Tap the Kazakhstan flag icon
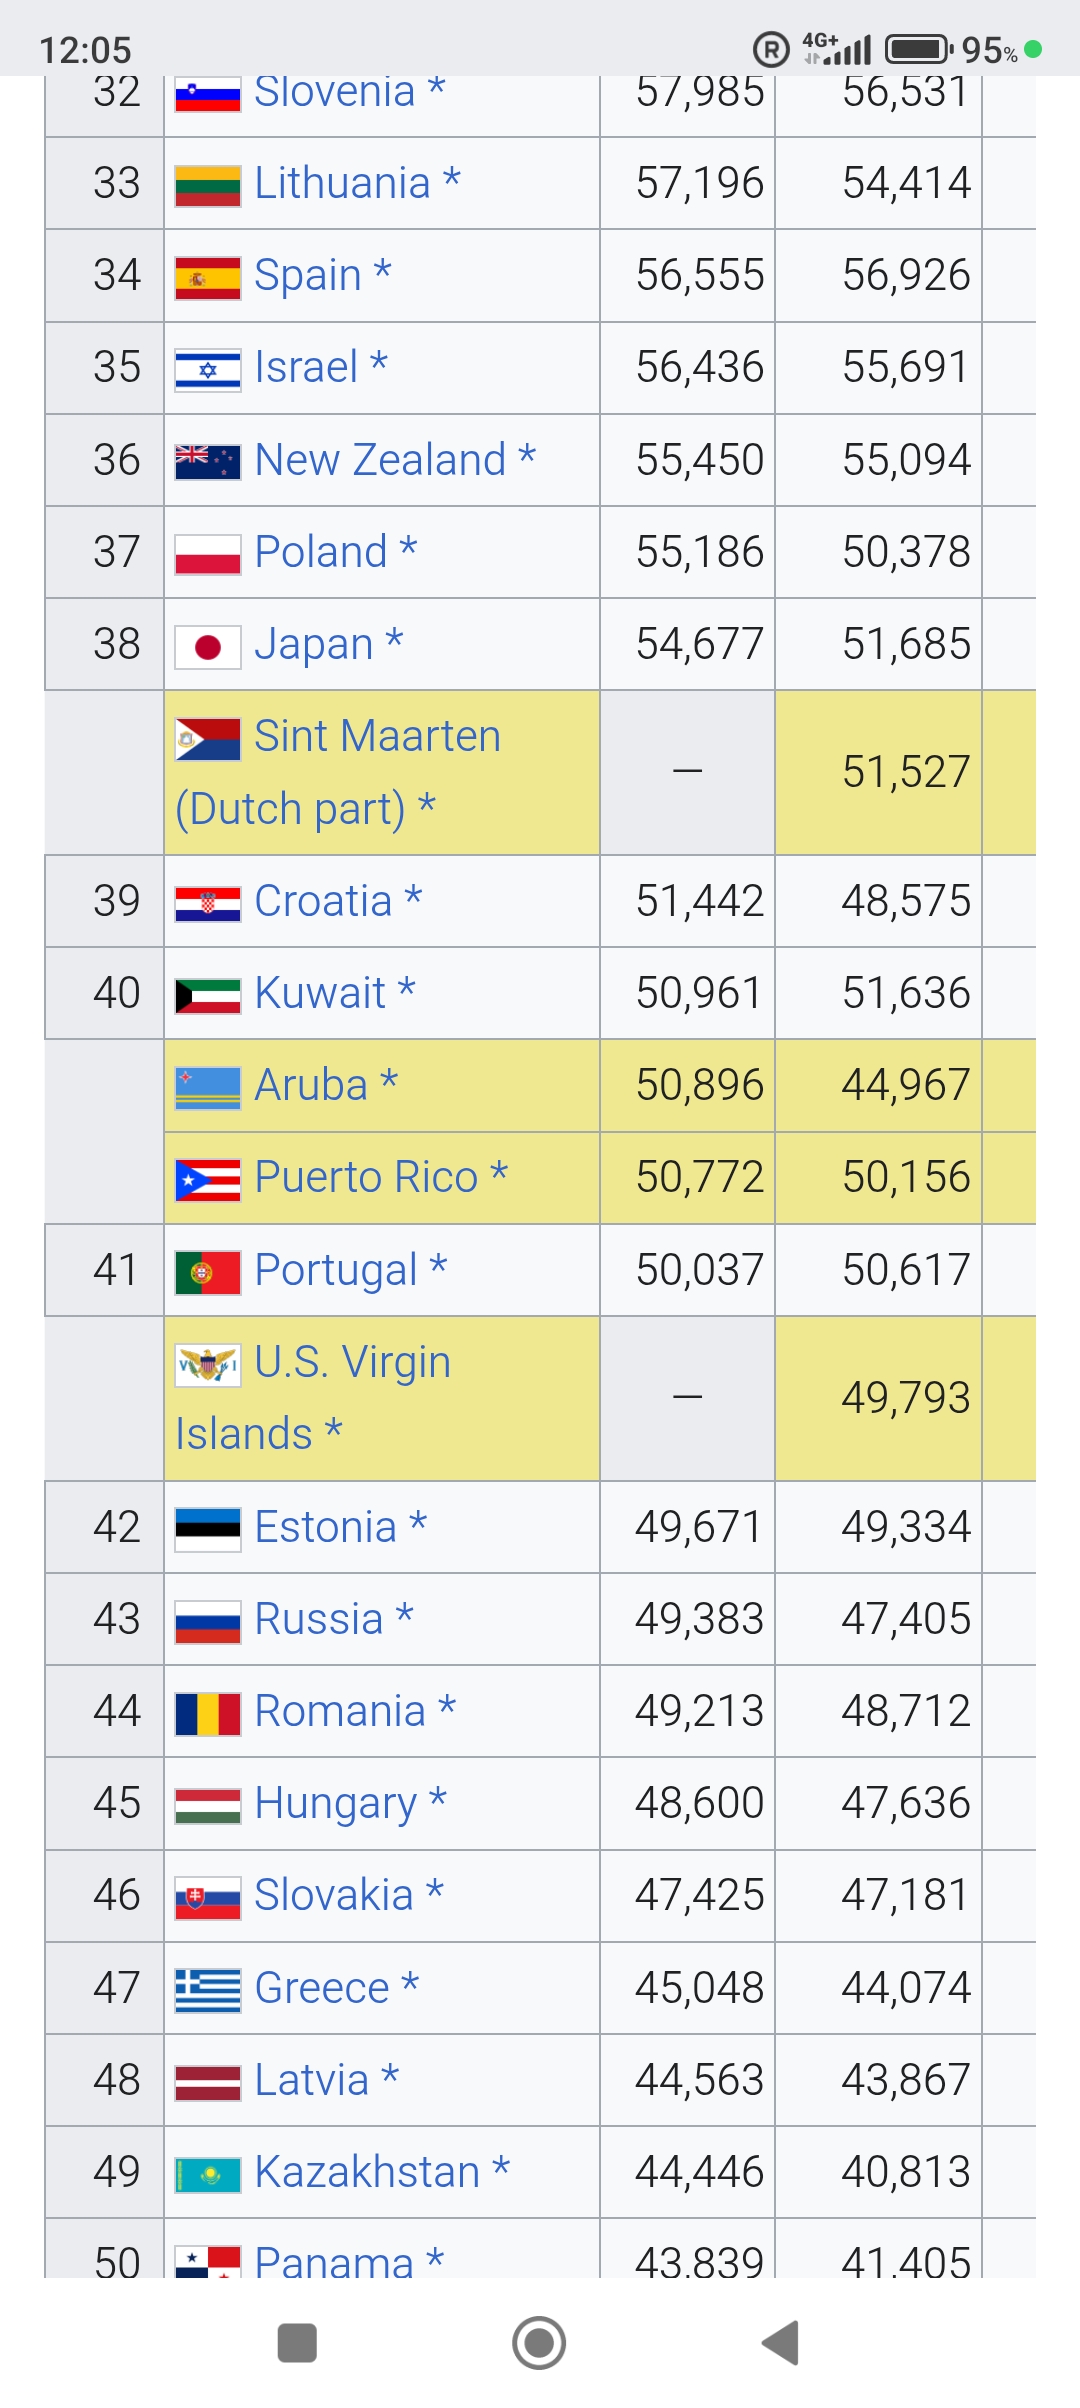The image size is (1080, 2408). 208,2174
